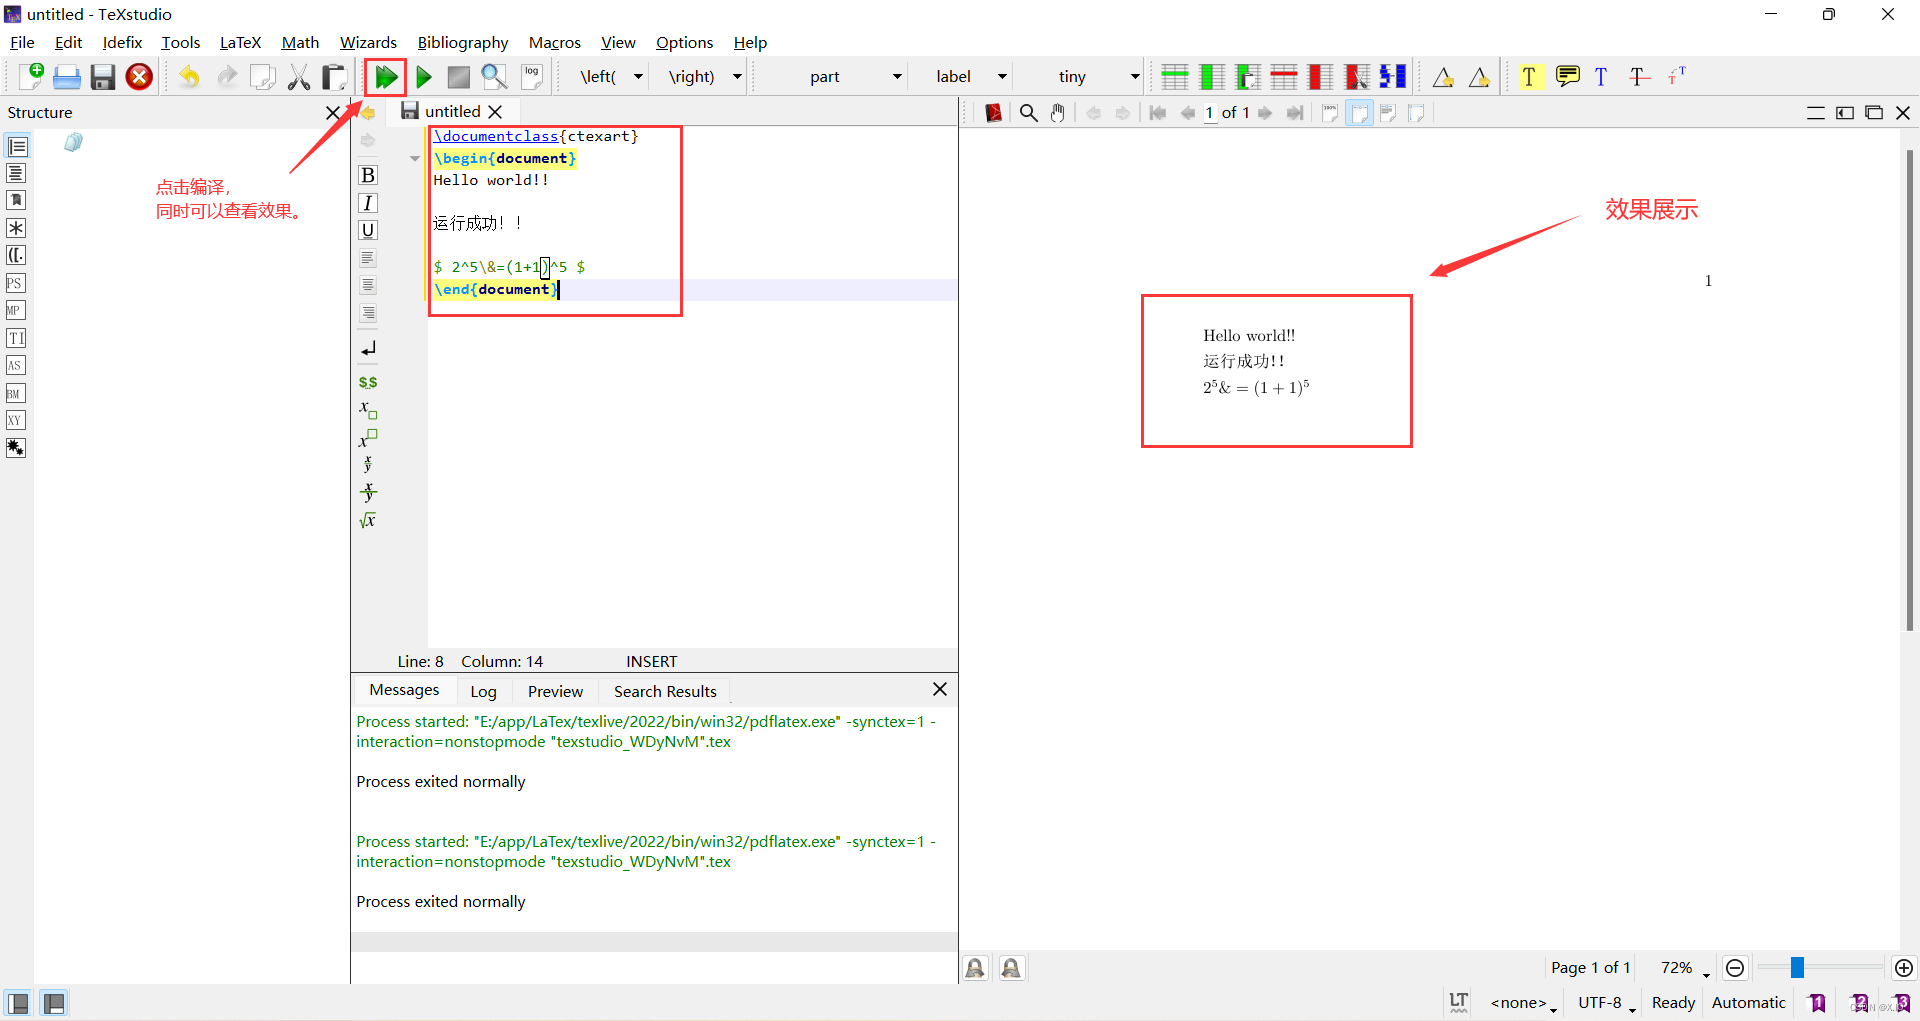
Task: Click the red PDF icon in the viewer toolbar
Action: coord(993,113)
